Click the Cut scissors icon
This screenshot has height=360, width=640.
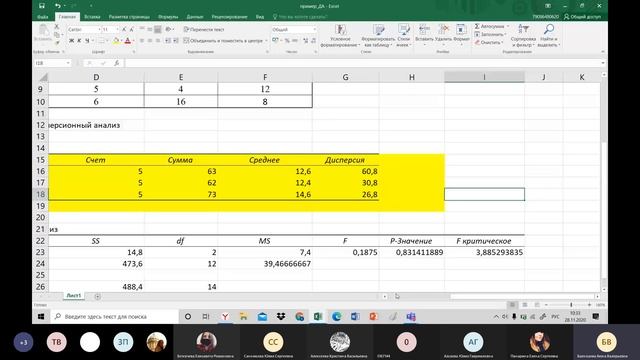[x=57, y=27]
